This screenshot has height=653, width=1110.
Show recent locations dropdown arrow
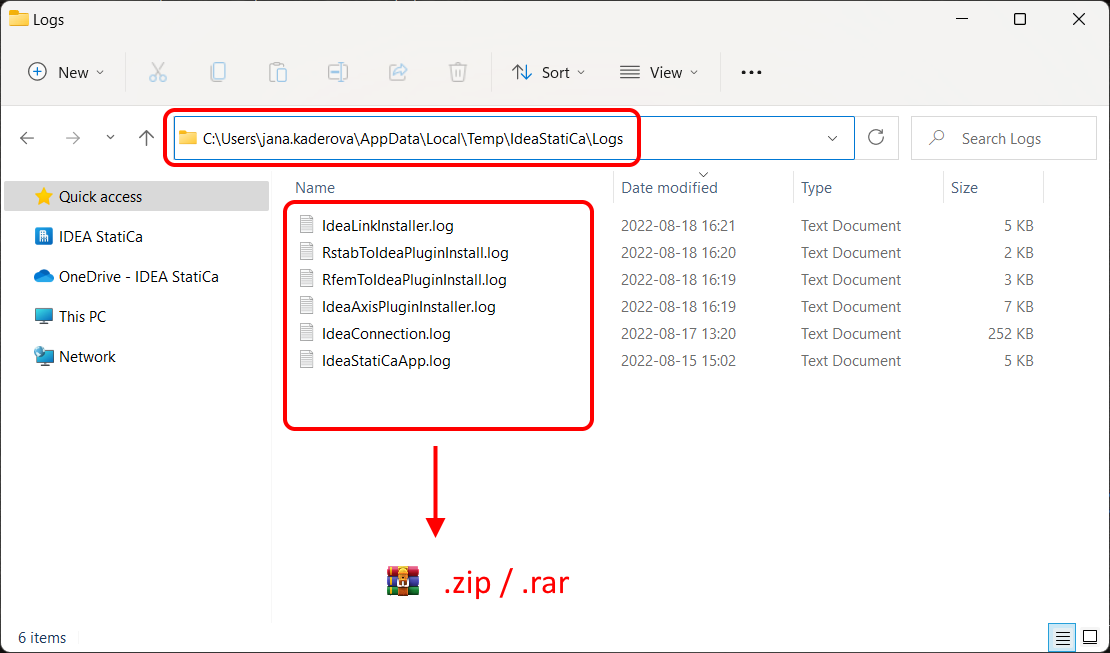110,137
